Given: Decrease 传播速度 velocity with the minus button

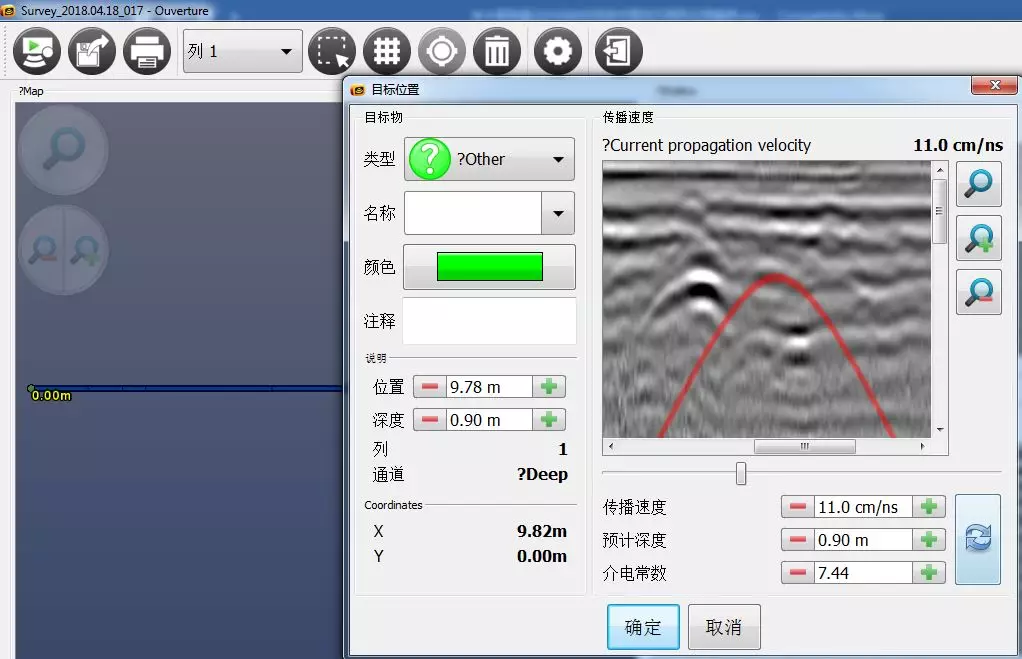Looking at the screenshot, I should click(x=797, y=507).
